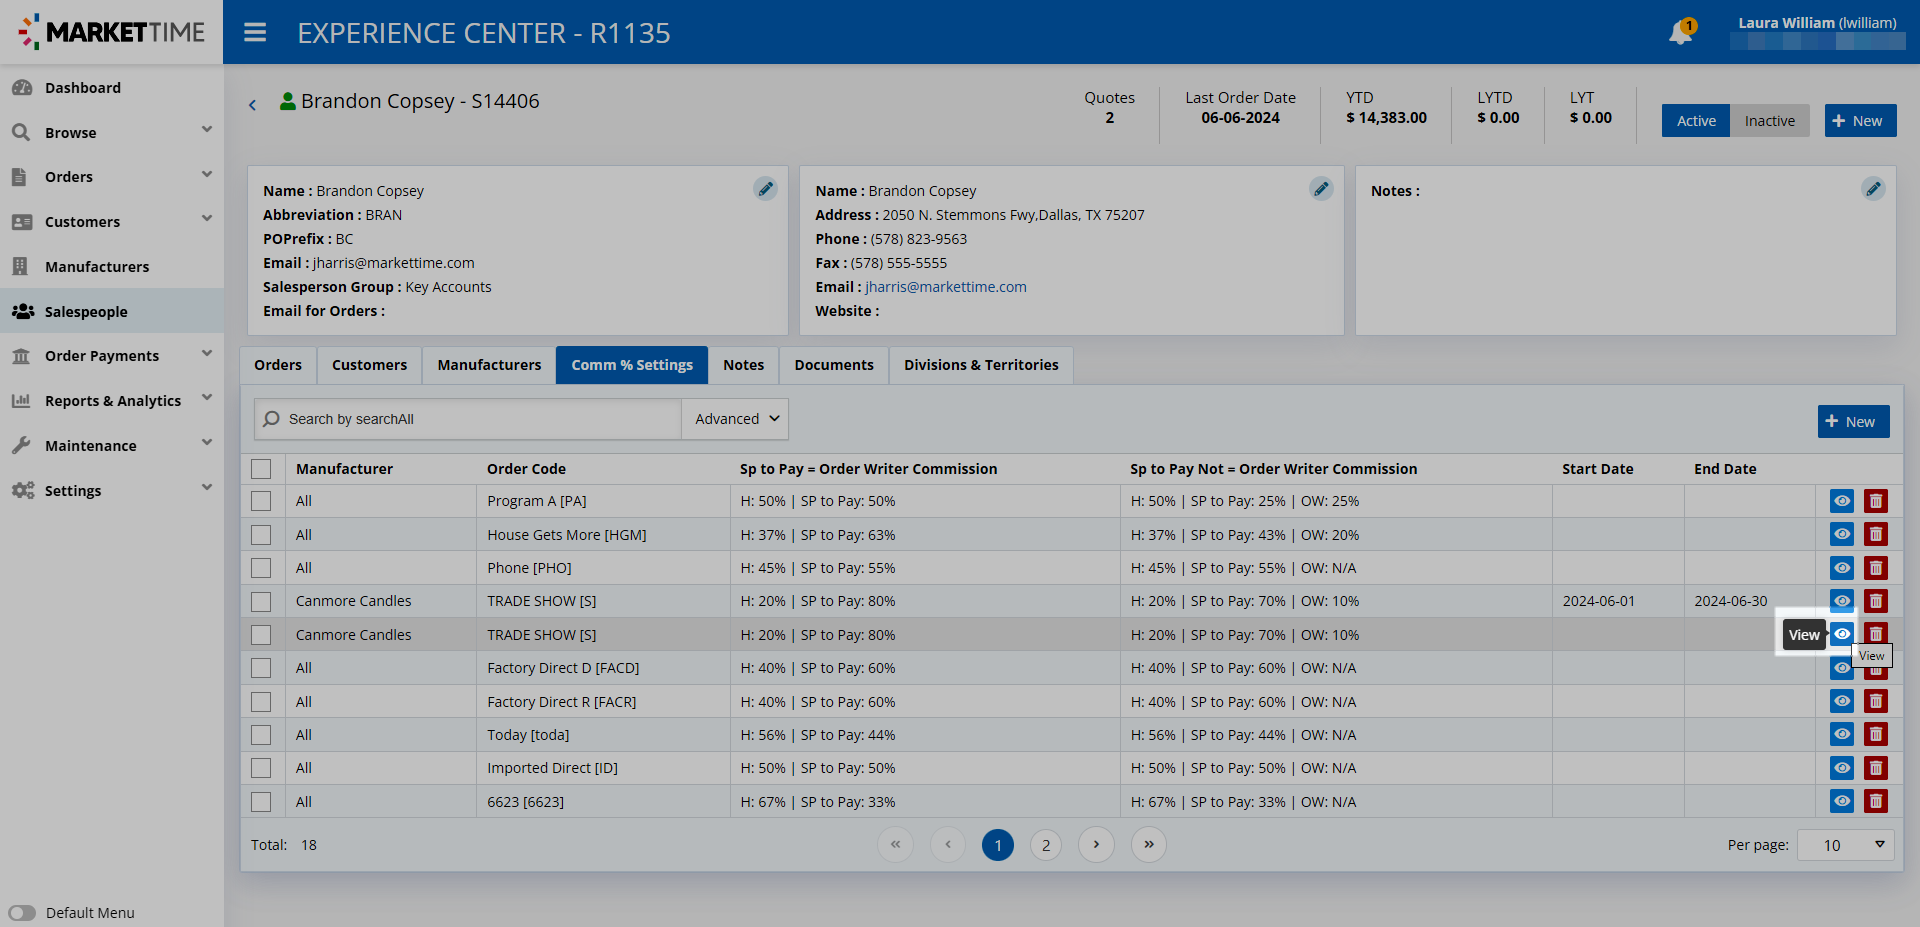
Task: Click the hamburger menu icon
Action: pos(255,33)
